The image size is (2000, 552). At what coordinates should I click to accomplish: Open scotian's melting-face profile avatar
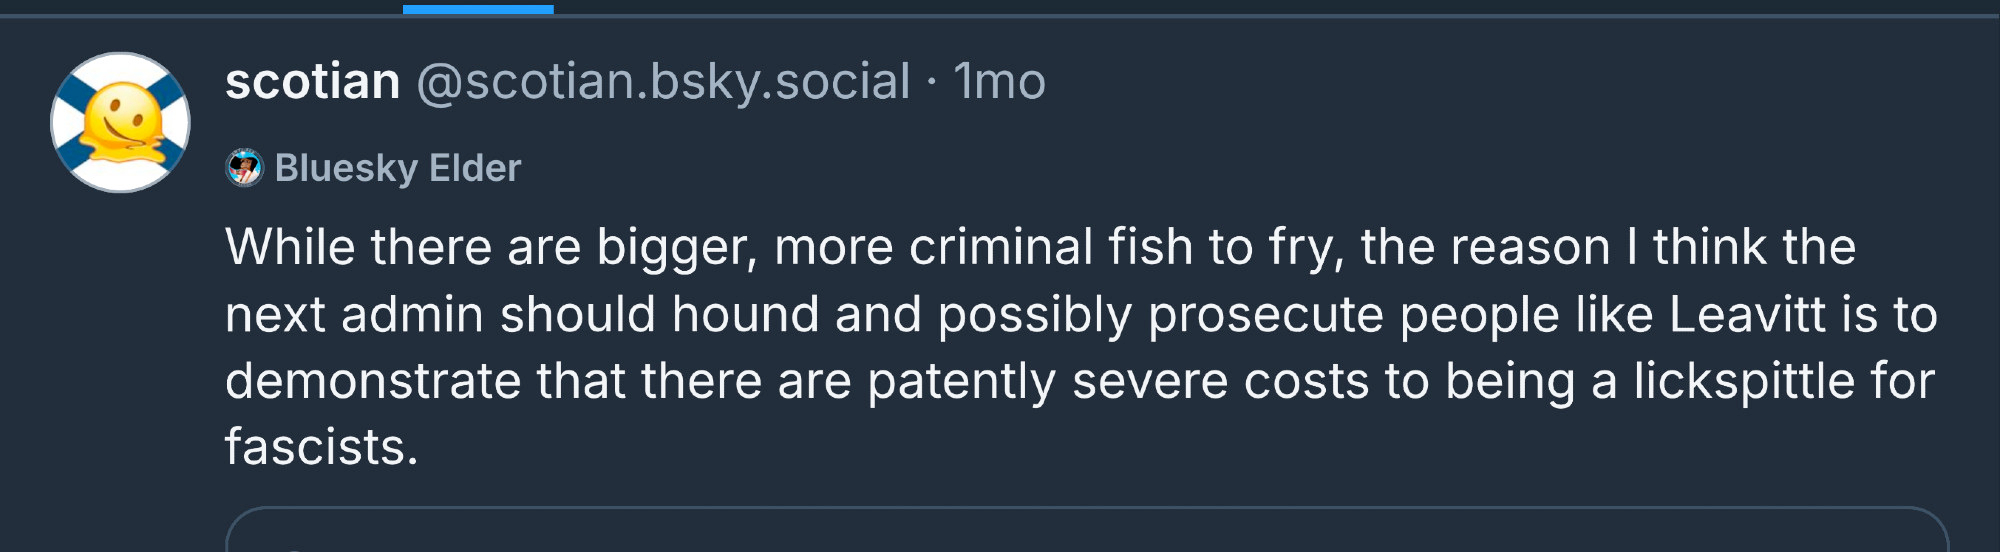coord(121,122)
